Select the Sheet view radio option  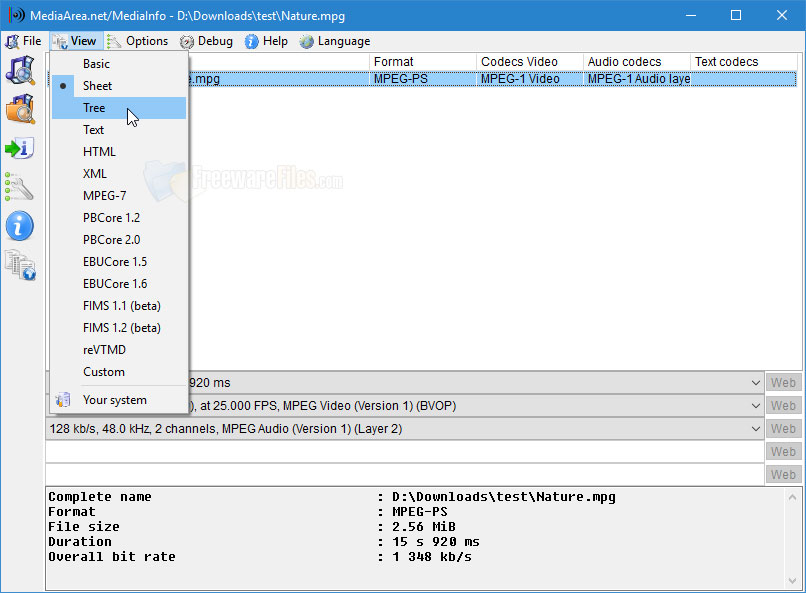point(97,85)
